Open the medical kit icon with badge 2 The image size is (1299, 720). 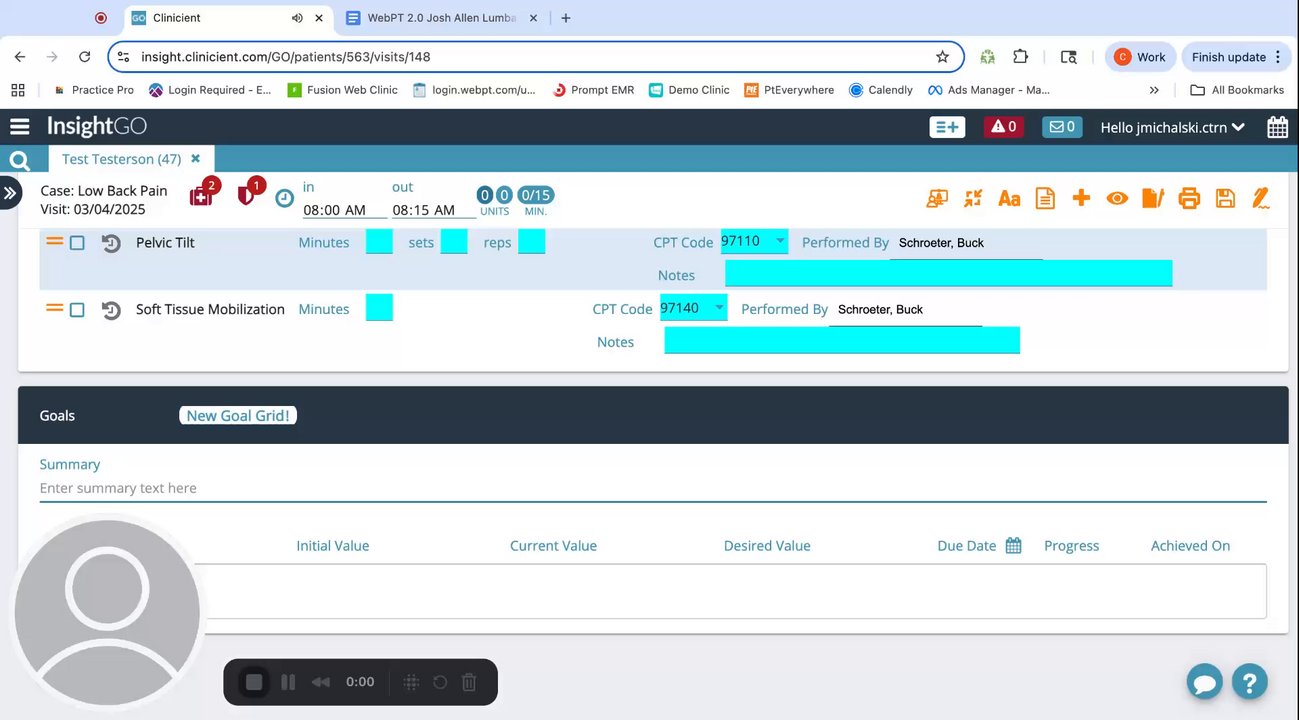click(203, 194)
